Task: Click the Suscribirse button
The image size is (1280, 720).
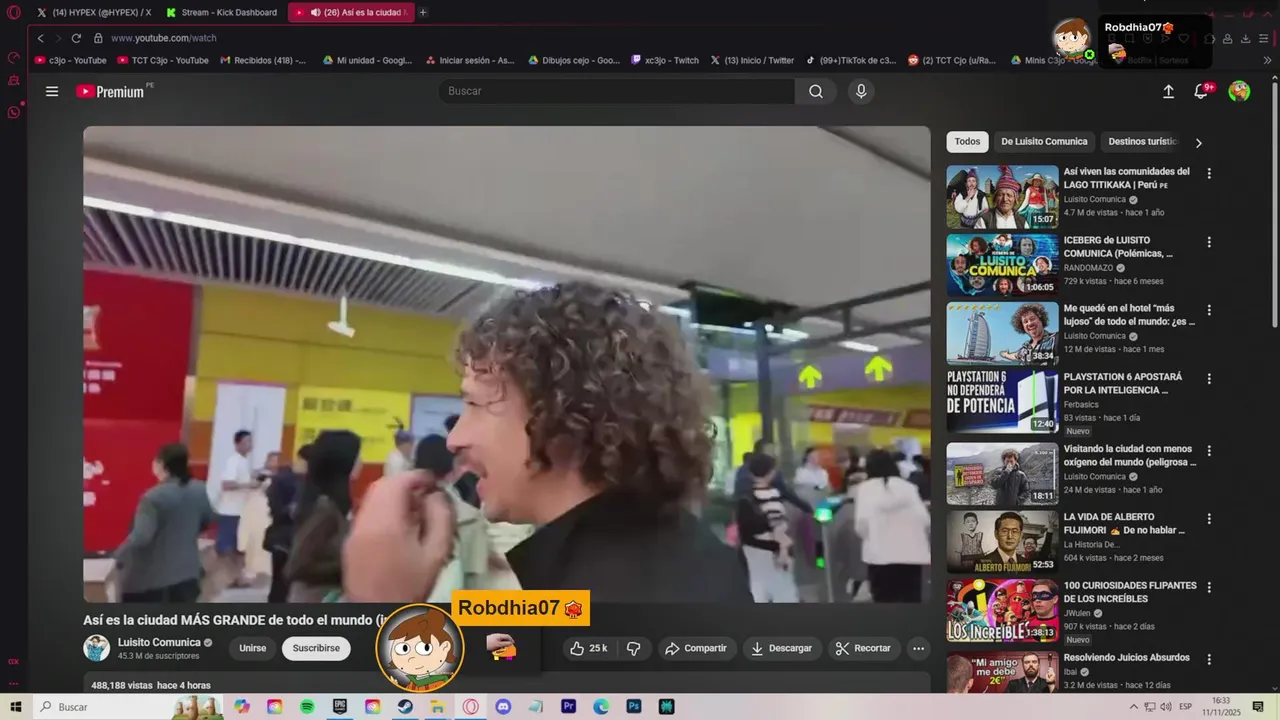Action: pyautogui.click(x=316, y=648)
